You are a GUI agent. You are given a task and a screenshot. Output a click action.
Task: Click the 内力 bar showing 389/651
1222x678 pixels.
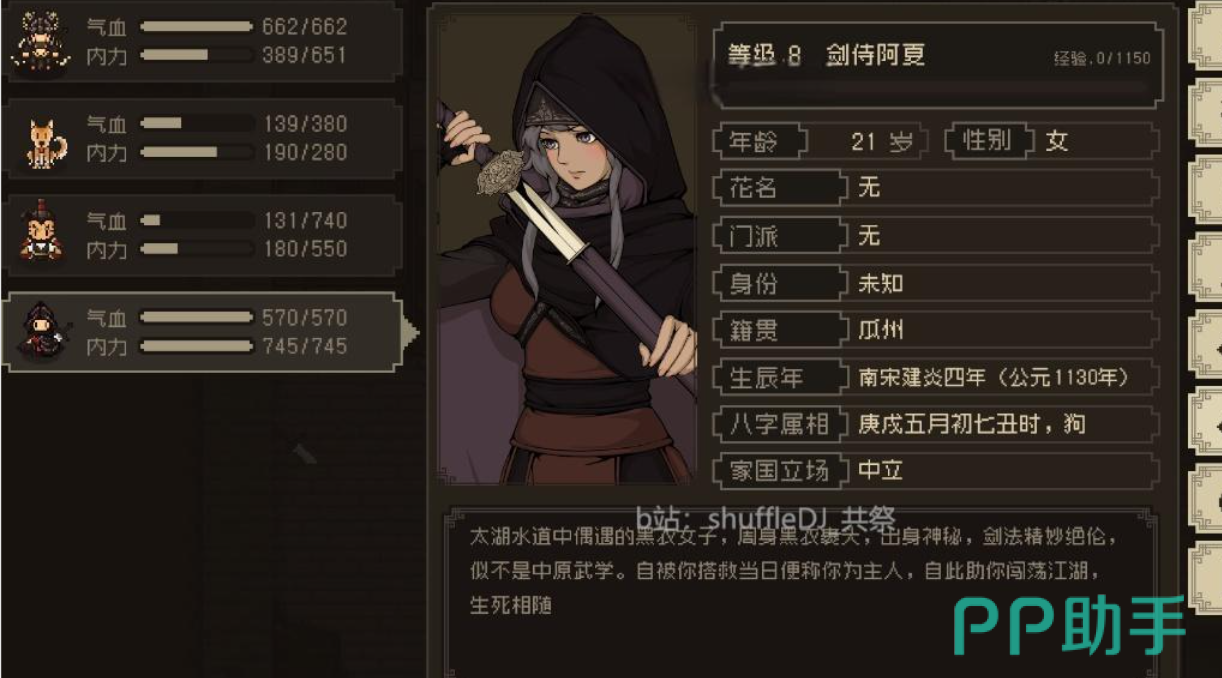tap(196, 55)
